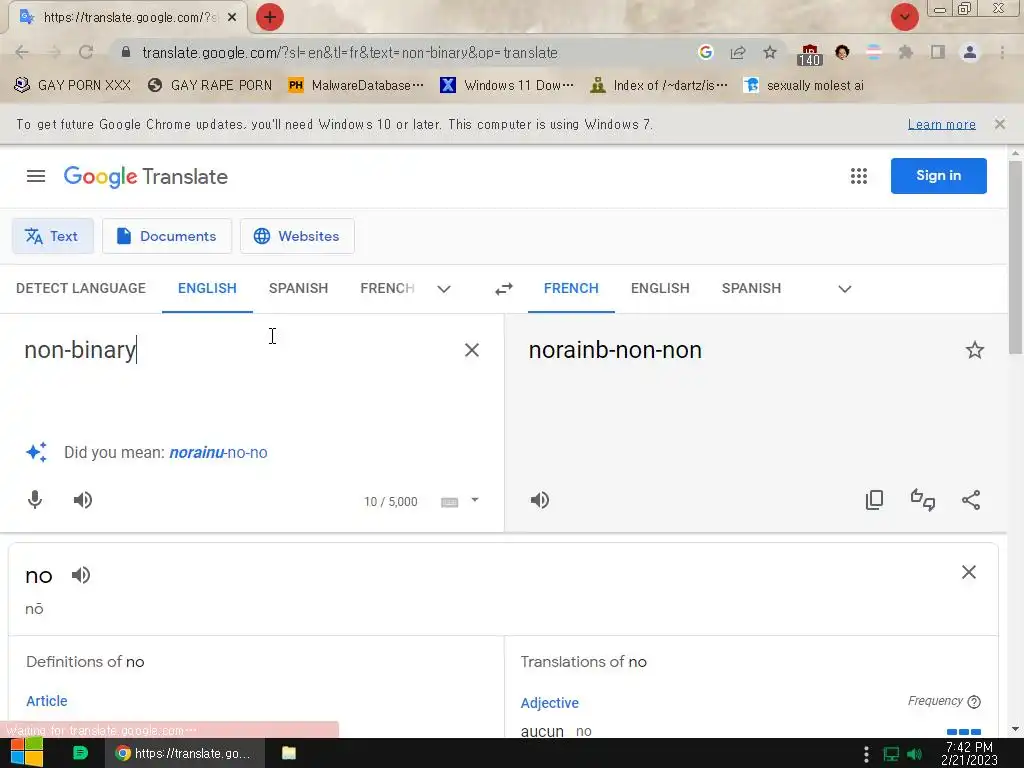Share this page from the address bar
The image size is (1024, 768).
click(738, 52)
